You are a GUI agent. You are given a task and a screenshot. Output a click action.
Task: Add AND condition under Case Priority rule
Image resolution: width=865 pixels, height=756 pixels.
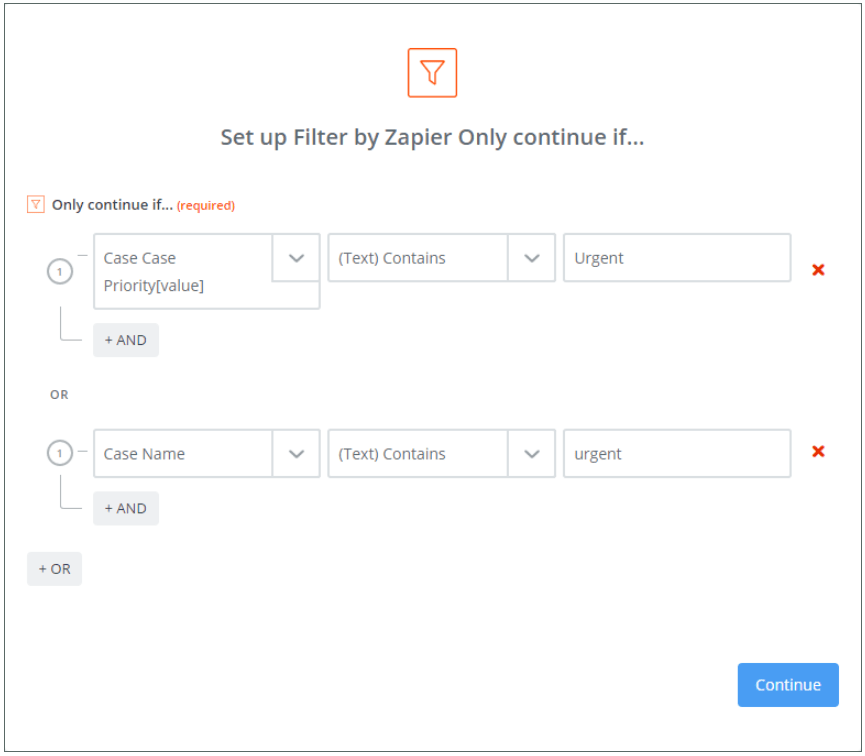pos(126,340)
